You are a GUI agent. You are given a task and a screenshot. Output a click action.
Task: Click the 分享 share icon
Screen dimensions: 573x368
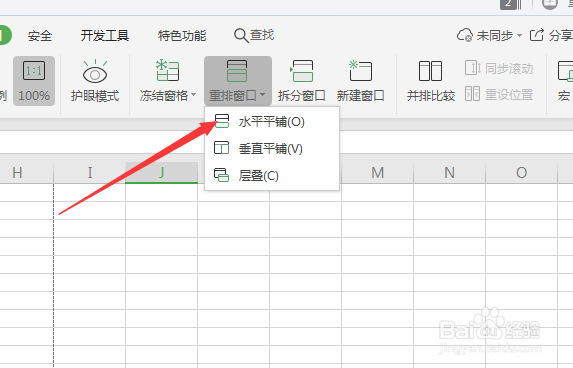click(x=537, y=35)
